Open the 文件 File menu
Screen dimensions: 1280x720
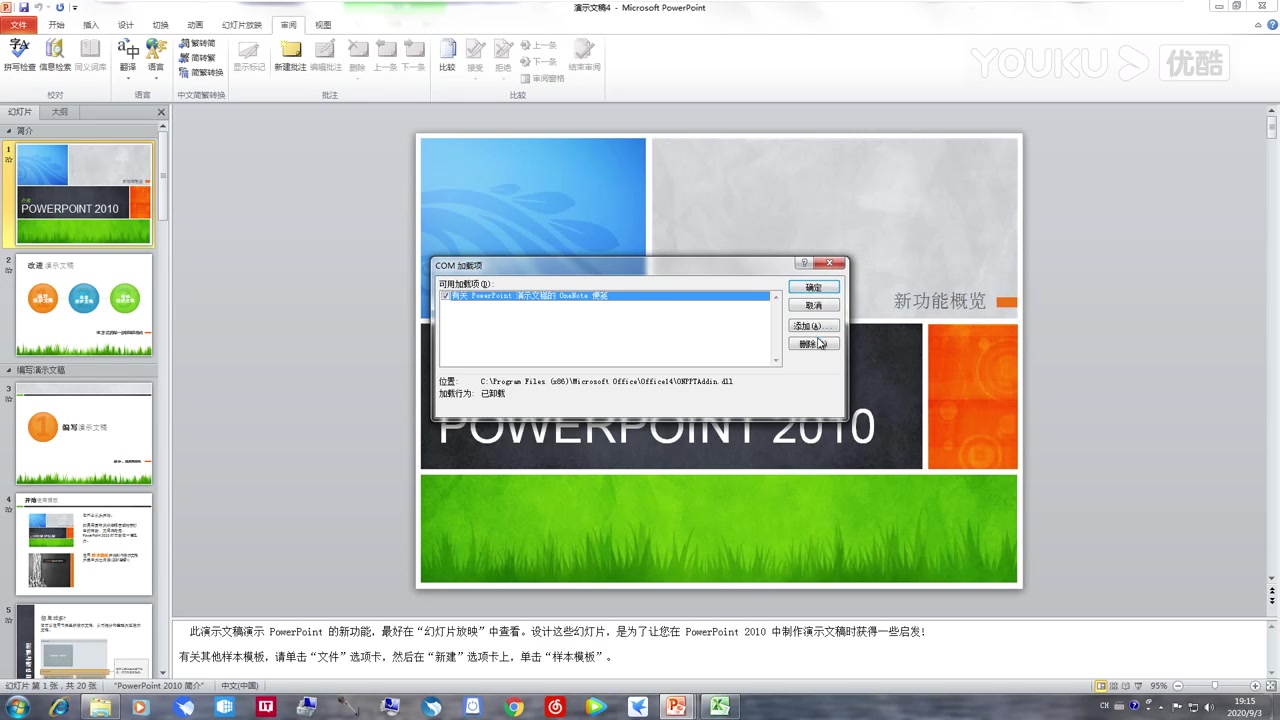[17, 24]
